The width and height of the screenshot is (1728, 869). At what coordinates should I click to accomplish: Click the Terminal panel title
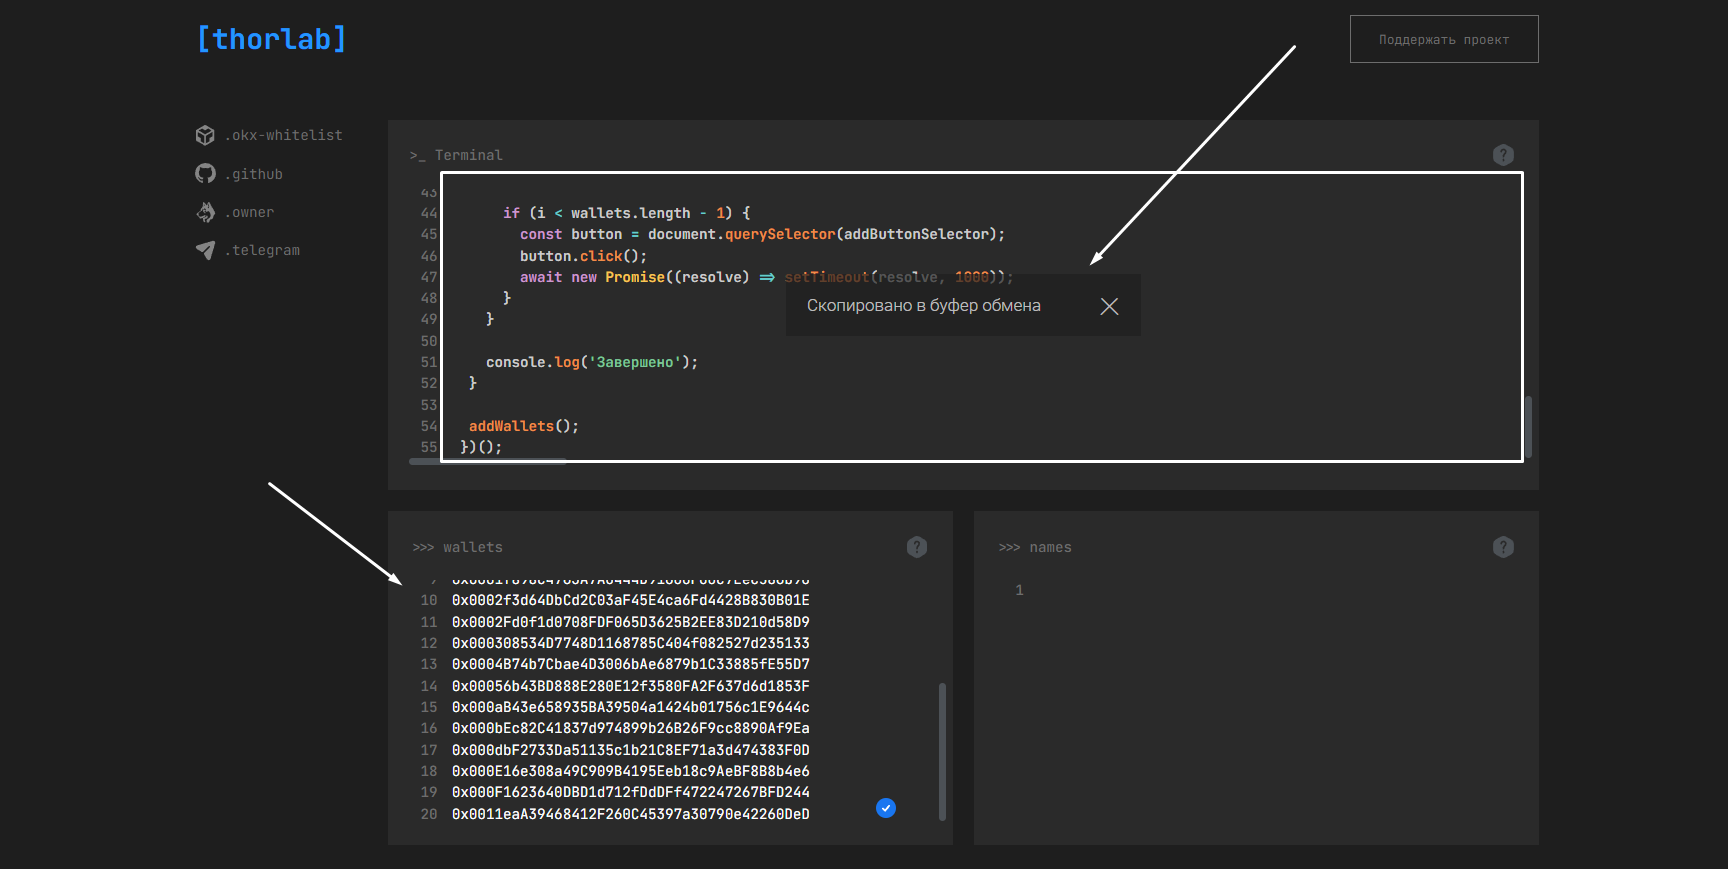click(456, 155)
